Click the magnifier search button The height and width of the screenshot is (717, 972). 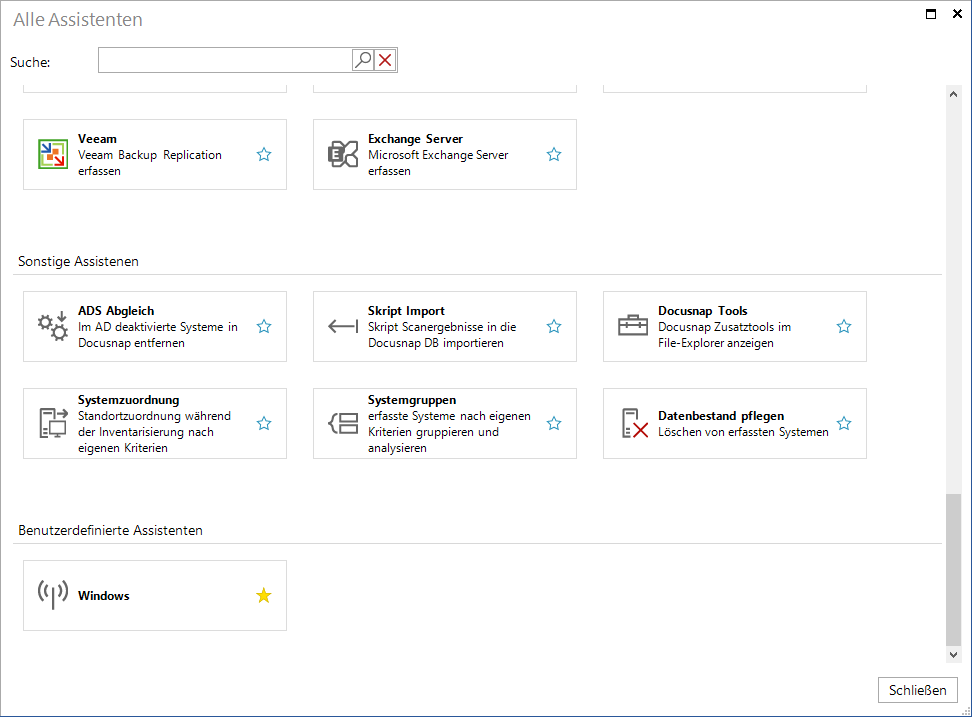[363, 60]
